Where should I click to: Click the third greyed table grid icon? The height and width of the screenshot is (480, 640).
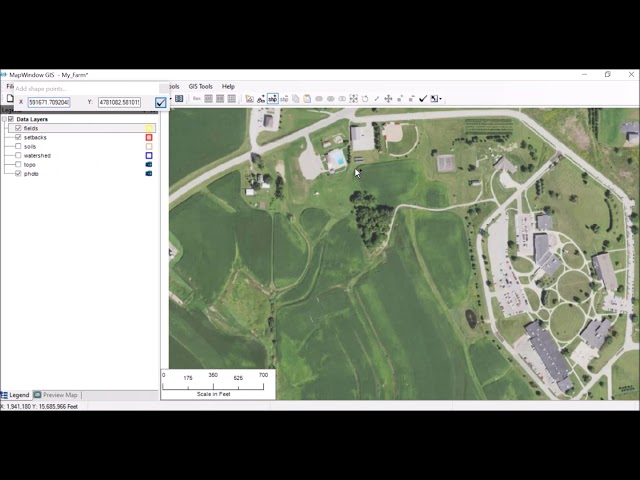232,99
